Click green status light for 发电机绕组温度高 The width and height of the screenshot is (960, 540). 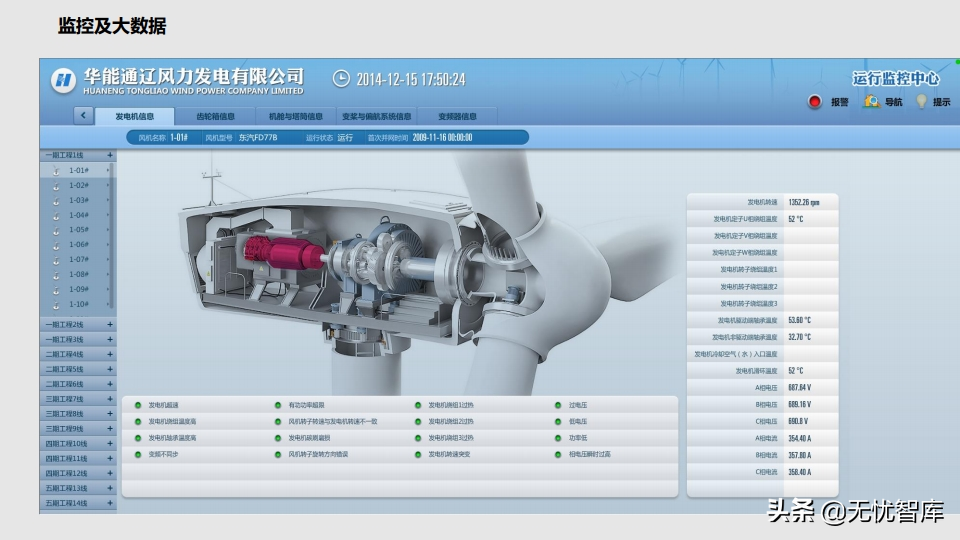[138, 422]
